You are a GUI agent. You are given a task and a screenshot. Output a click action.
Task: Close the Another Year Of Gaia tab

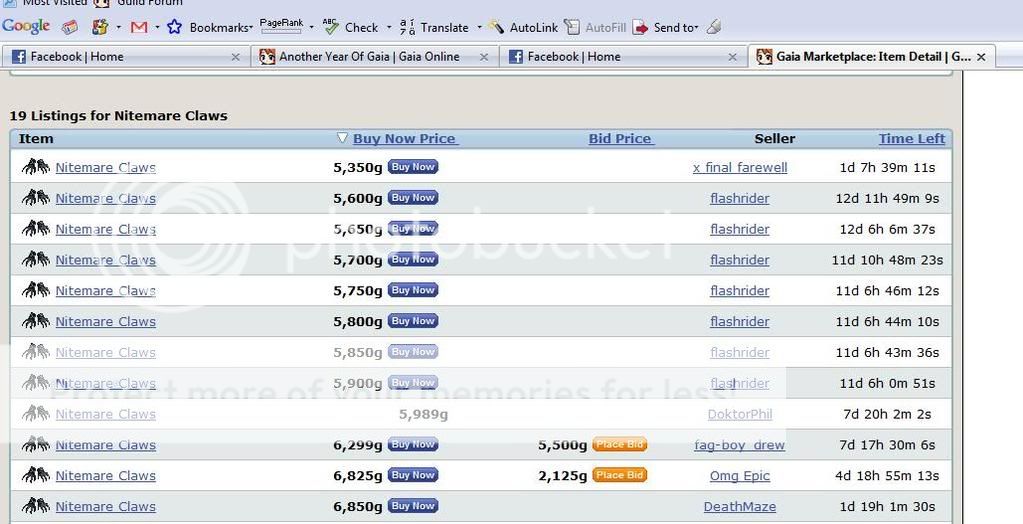tap(487, 57)
